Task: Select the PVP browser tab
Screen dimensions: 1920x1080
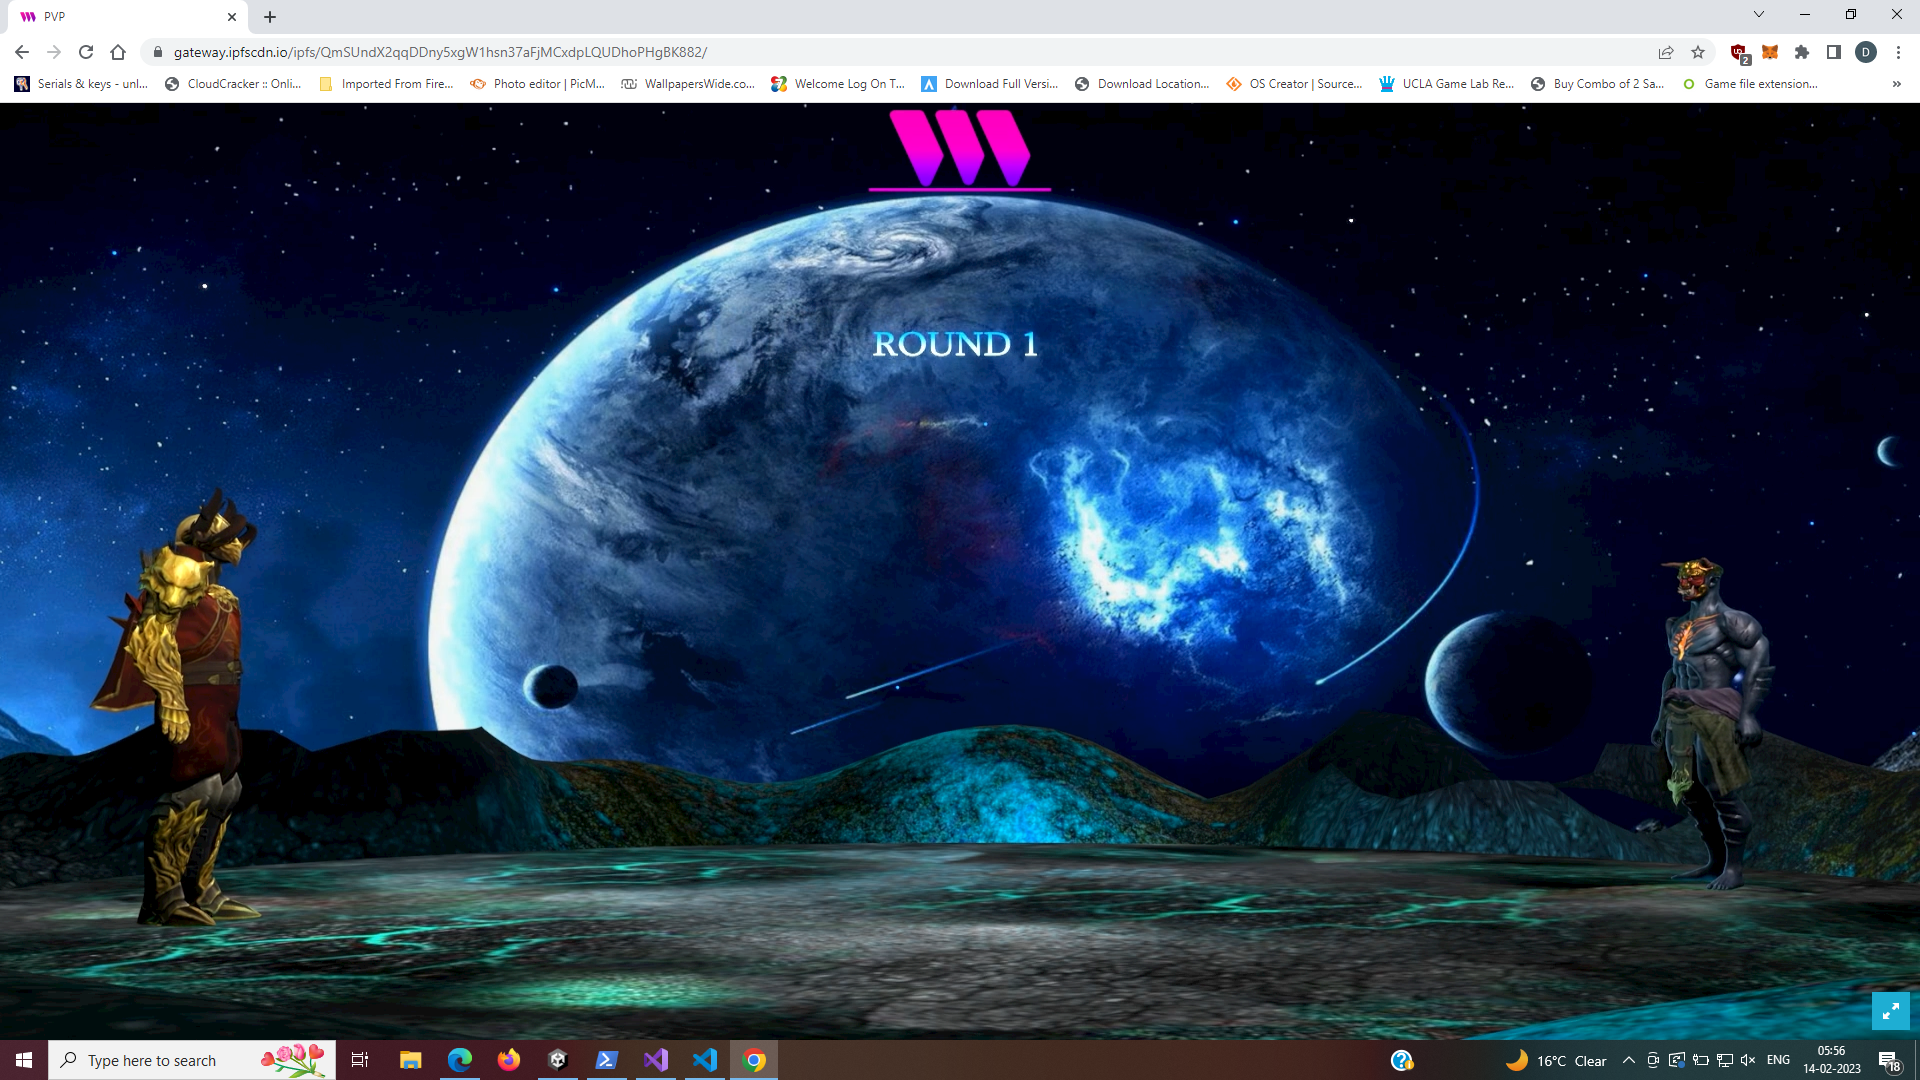Action: tap(120, 17)
